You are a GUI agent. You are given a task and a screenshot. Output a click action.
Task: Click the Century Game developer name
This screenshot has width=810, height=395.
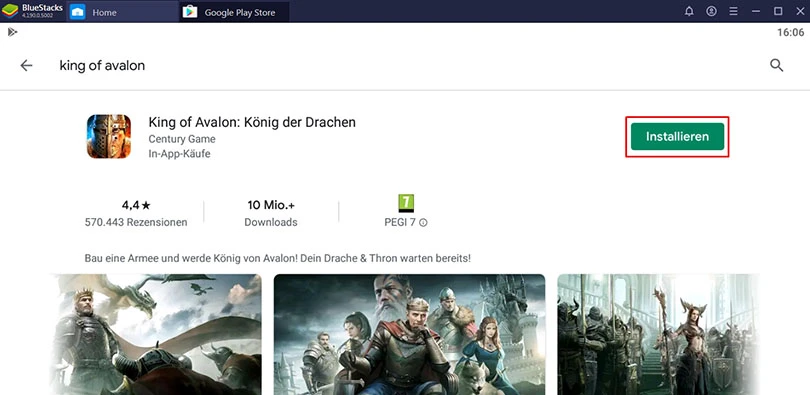point(182,139)
